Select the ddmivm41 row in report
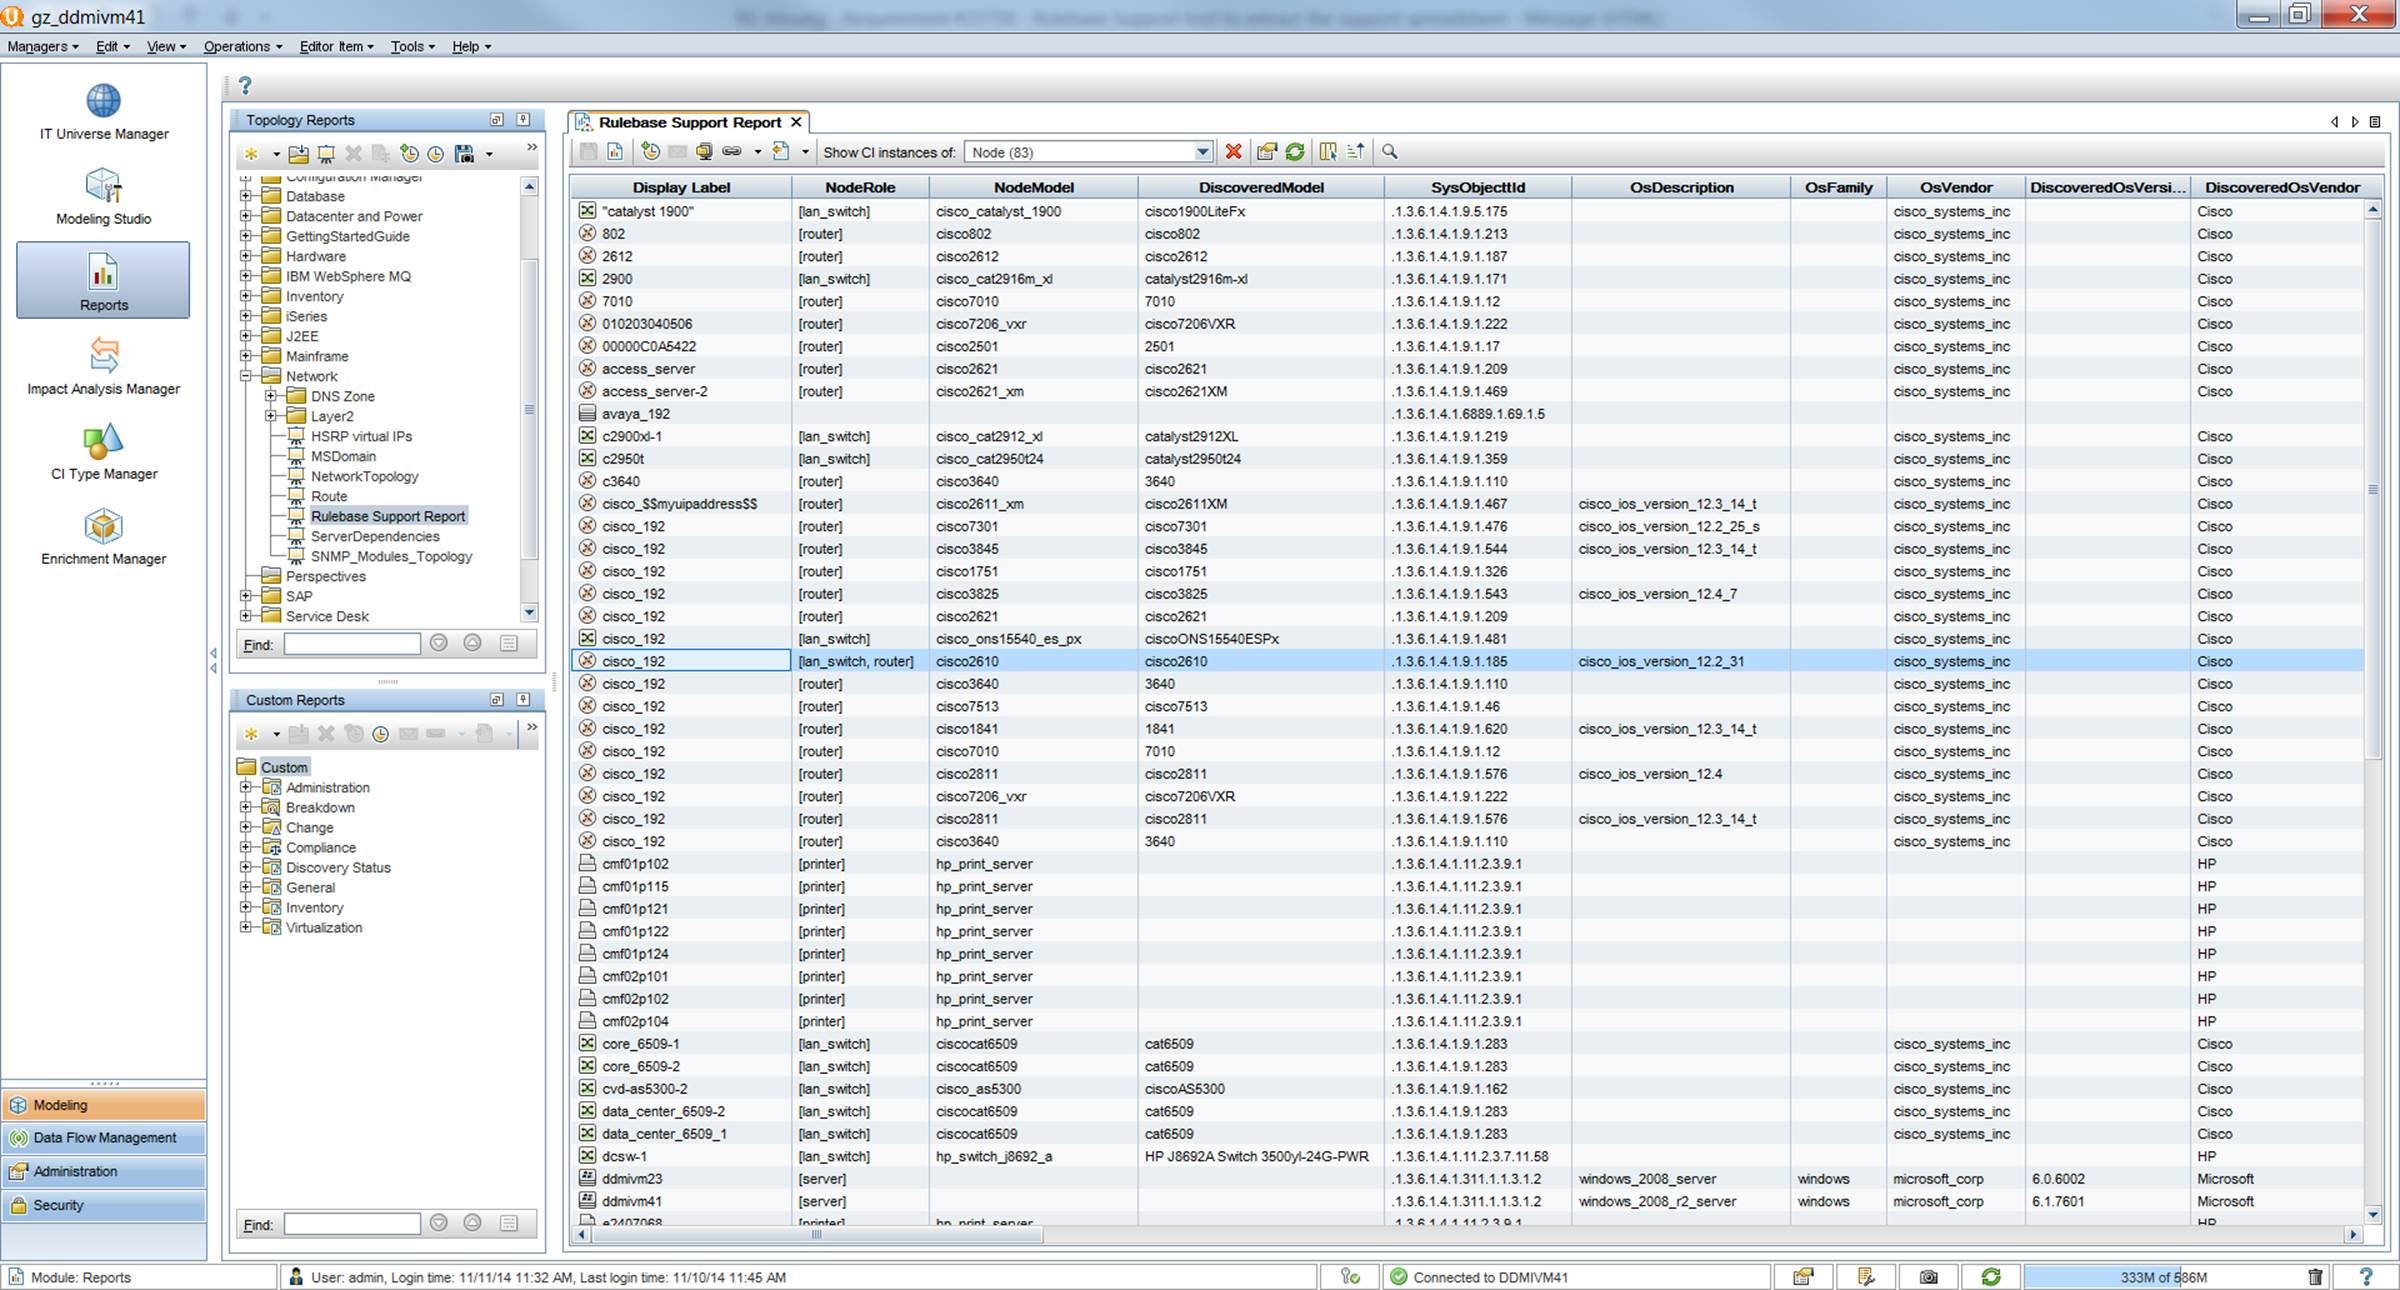This screenshot has width=2400, height=1290. (x=1467, y=1201)
